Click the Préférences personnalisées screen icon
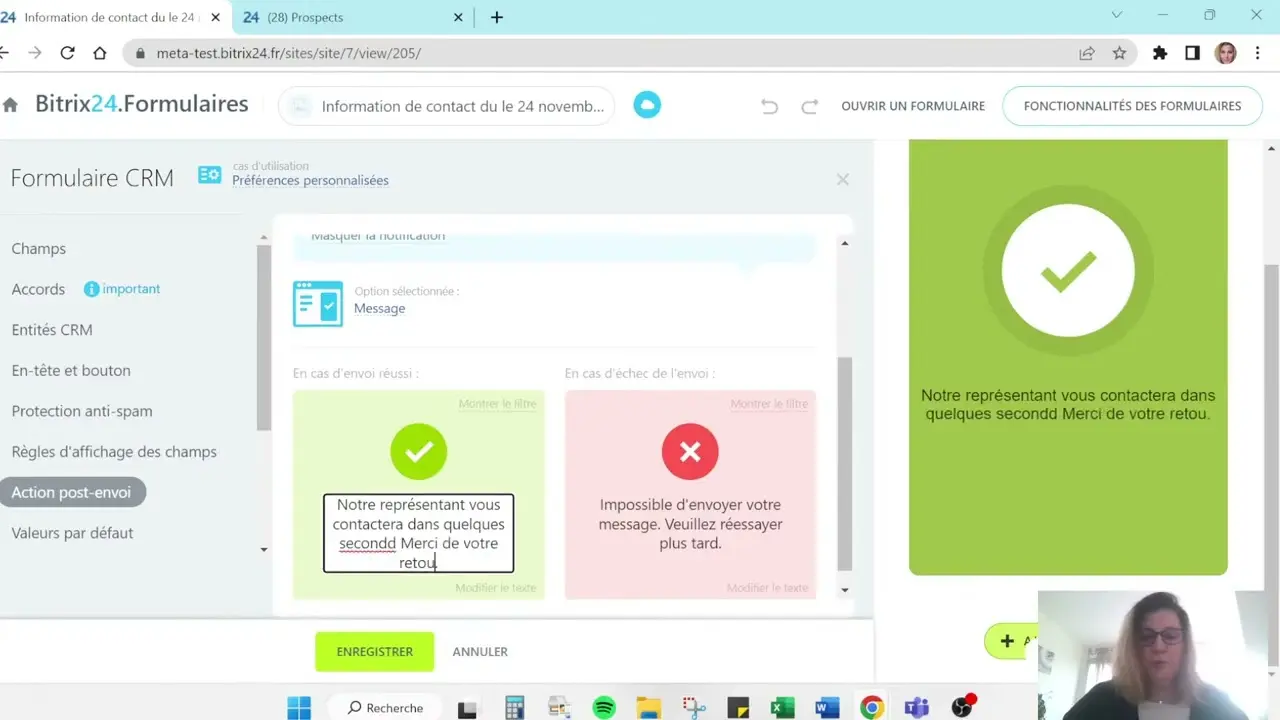This screenshot has width=1280, height=720. (x=209, y=174)
